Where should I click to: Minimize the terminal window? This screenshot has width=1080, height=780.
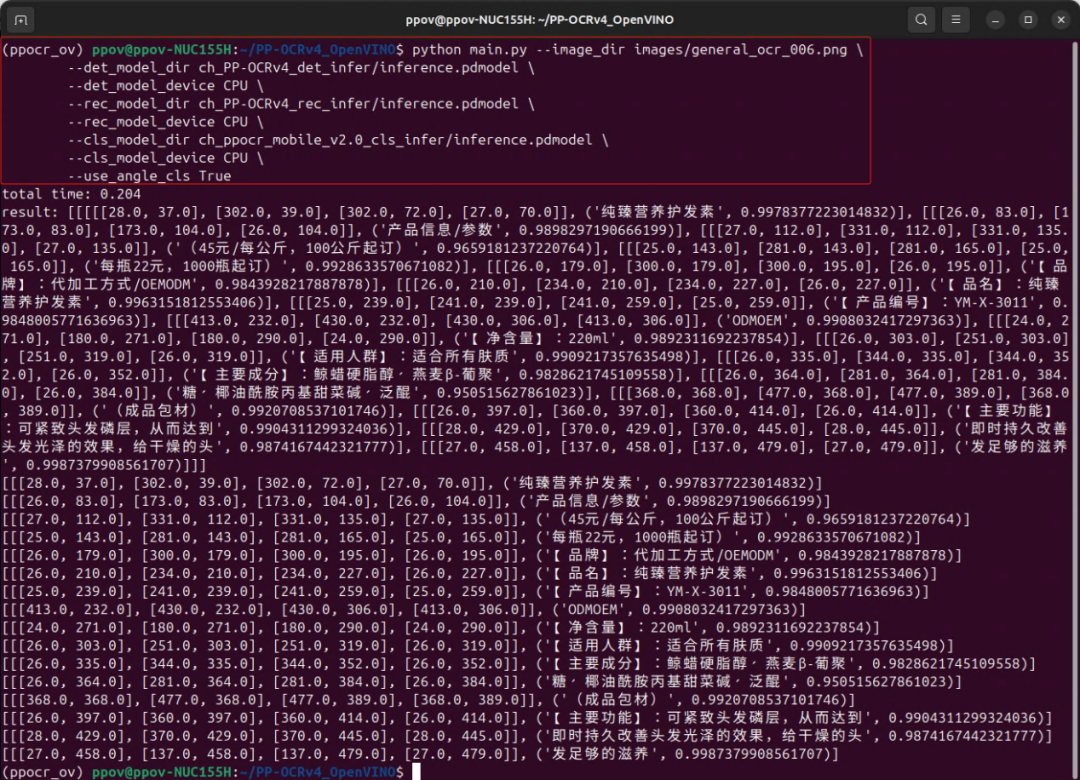point(993,19)
